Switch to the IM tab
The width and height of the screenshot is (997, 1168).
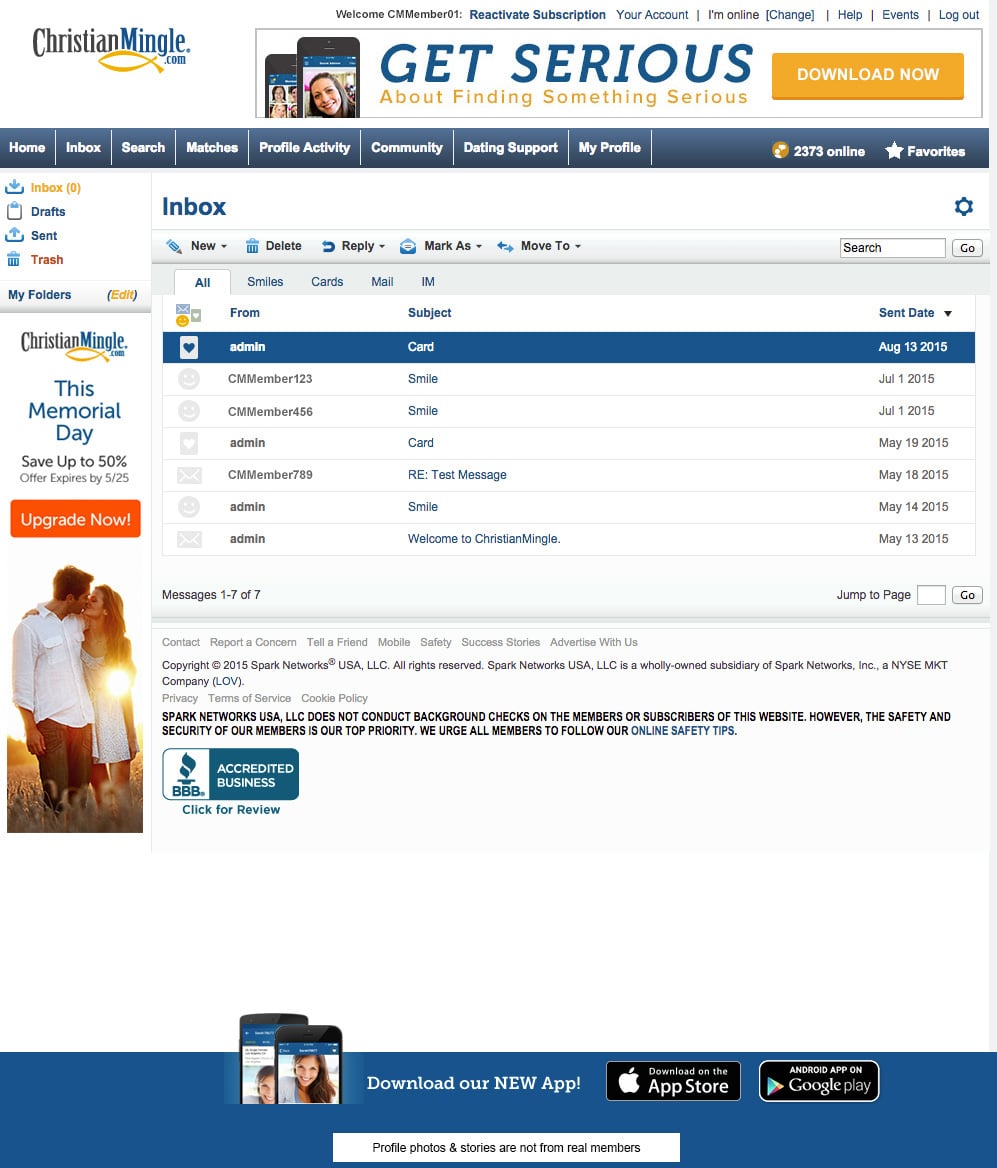tap(428, 282)
